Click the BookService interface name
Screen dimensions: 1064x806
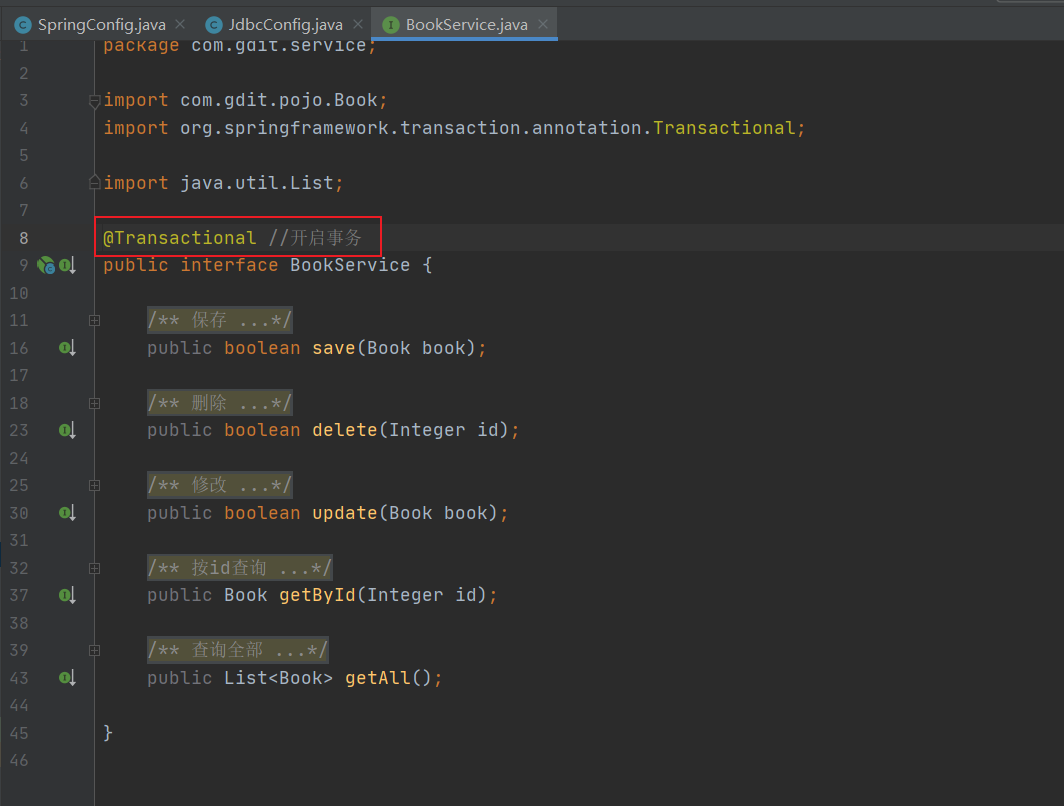[x=350, y=265]
